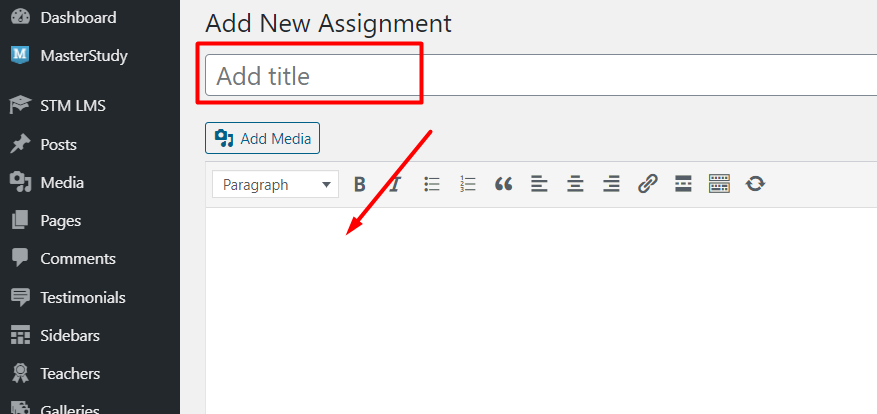The image size is (877, 414).
Task: Apply blockquote formatting
Action: coord(503,184)
